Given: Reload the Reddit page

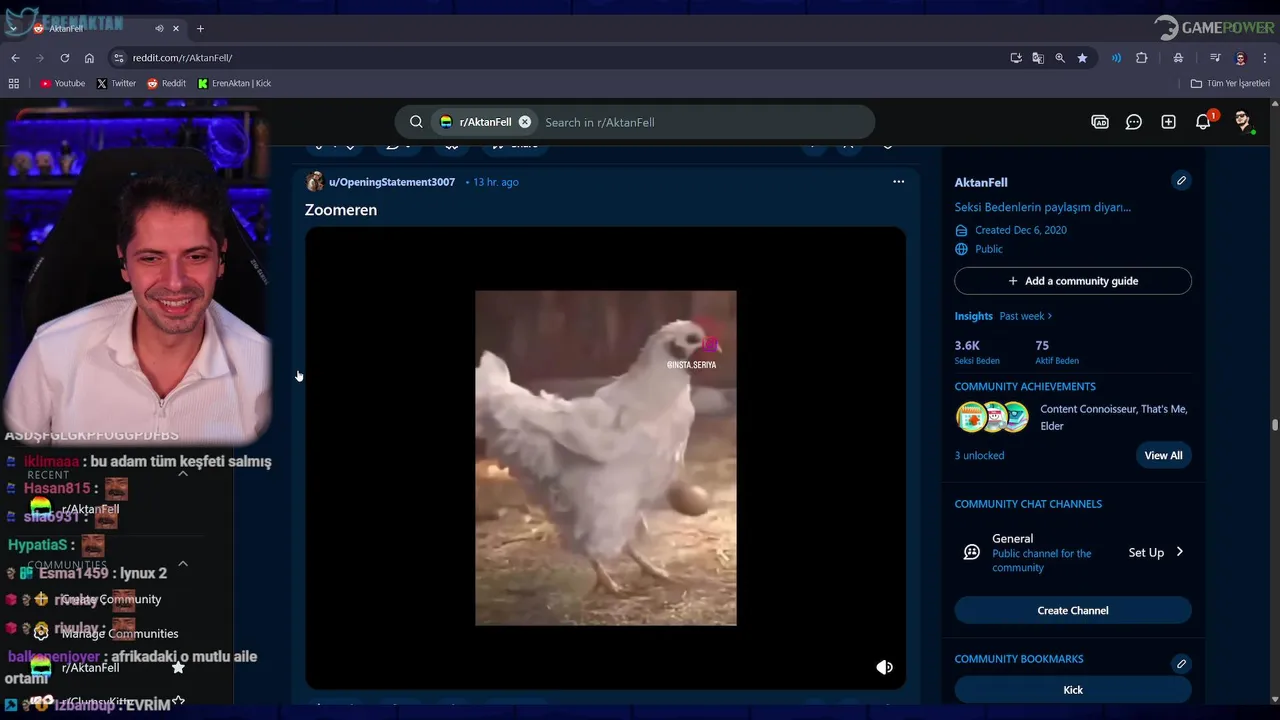Looking at the screenshot, I should pos(65,58).
